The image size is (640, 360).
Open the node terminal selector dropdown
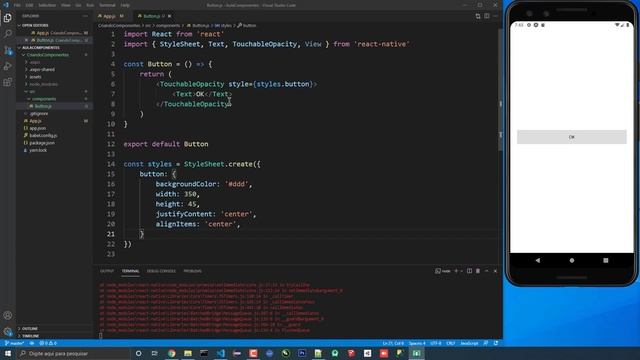(443, 271)
